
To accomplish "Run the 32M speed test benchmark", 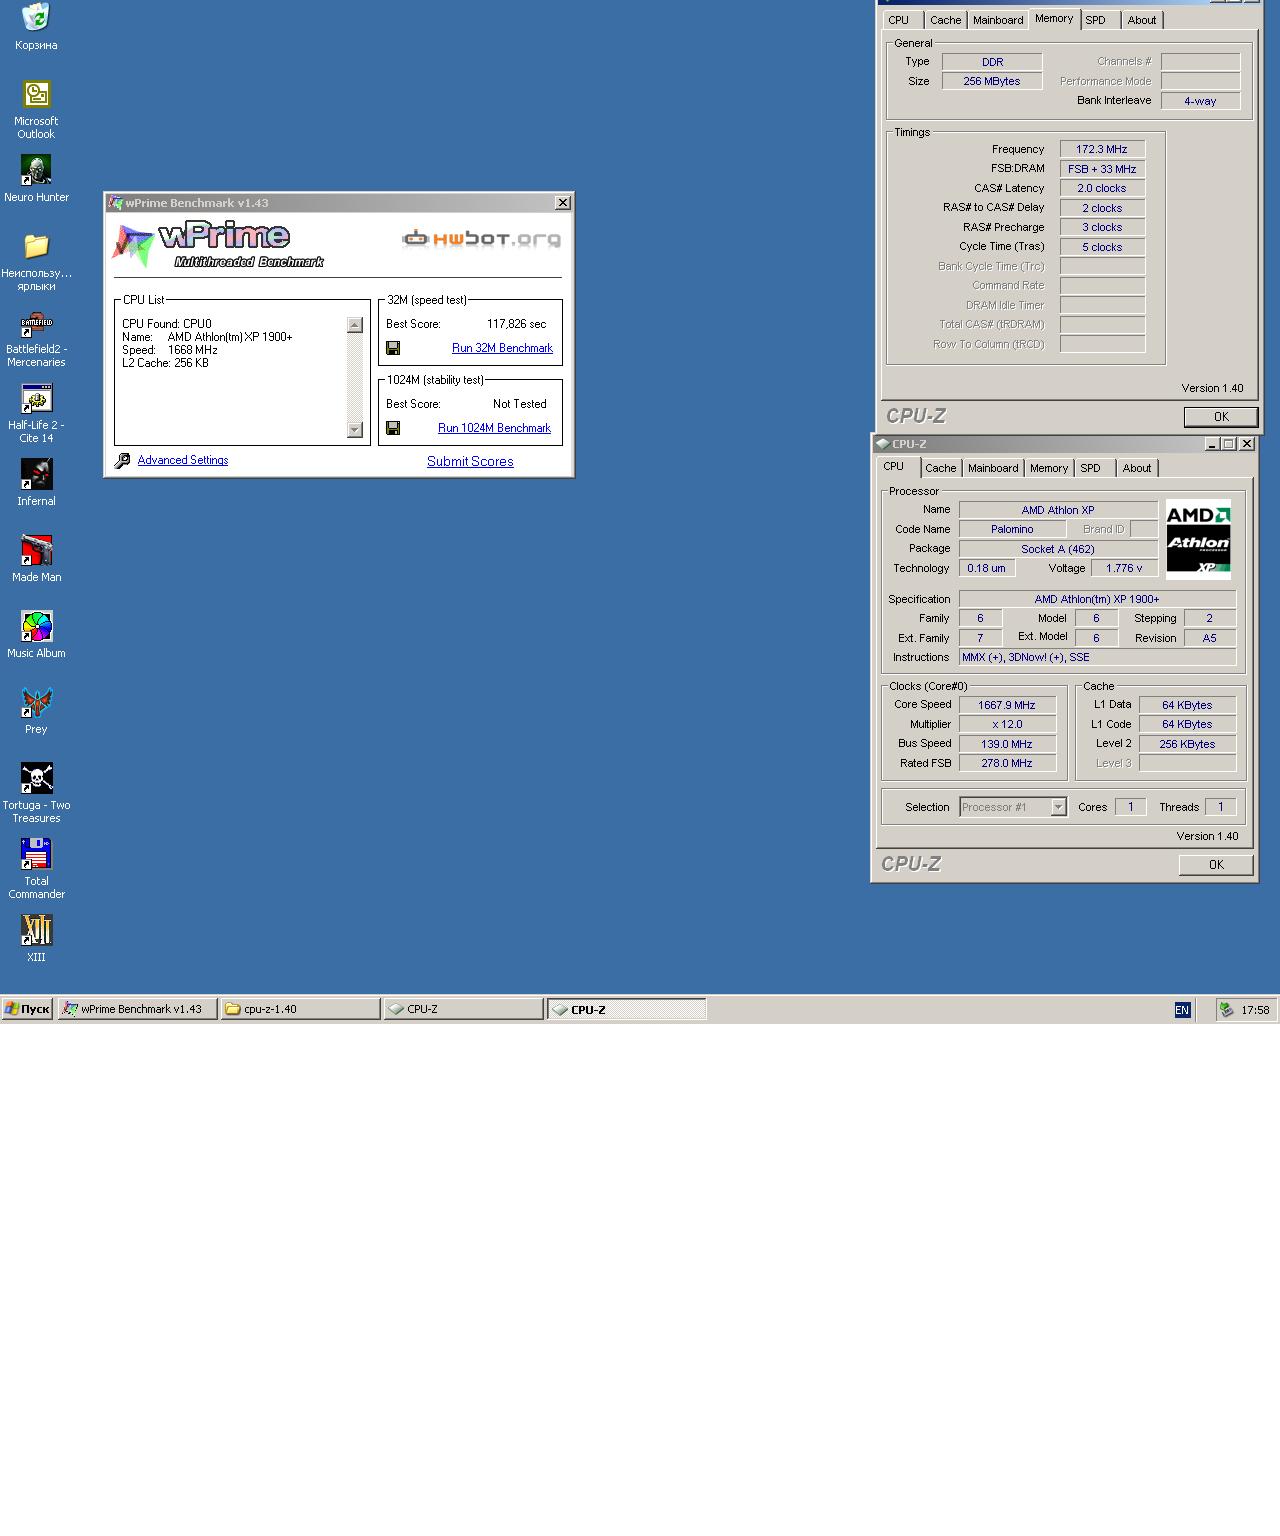I will click(x=502, y=348).
